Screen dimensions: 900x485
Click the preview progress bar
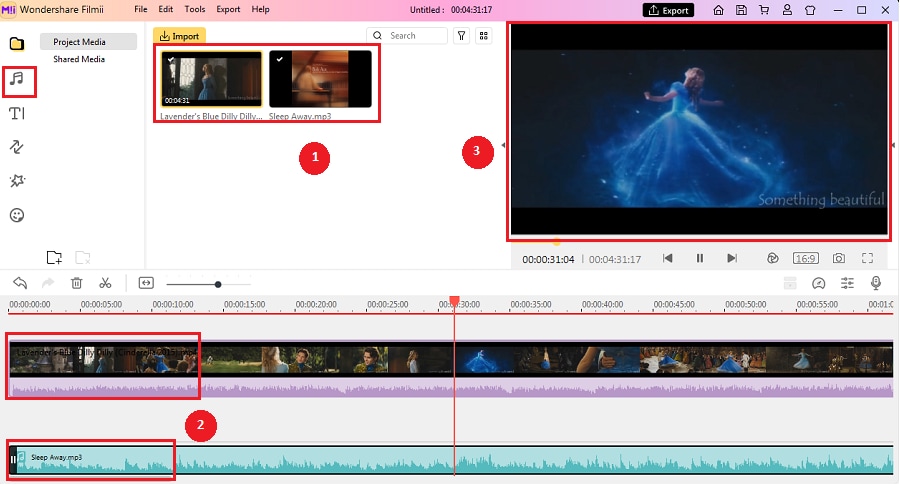[x=700, y=242]
